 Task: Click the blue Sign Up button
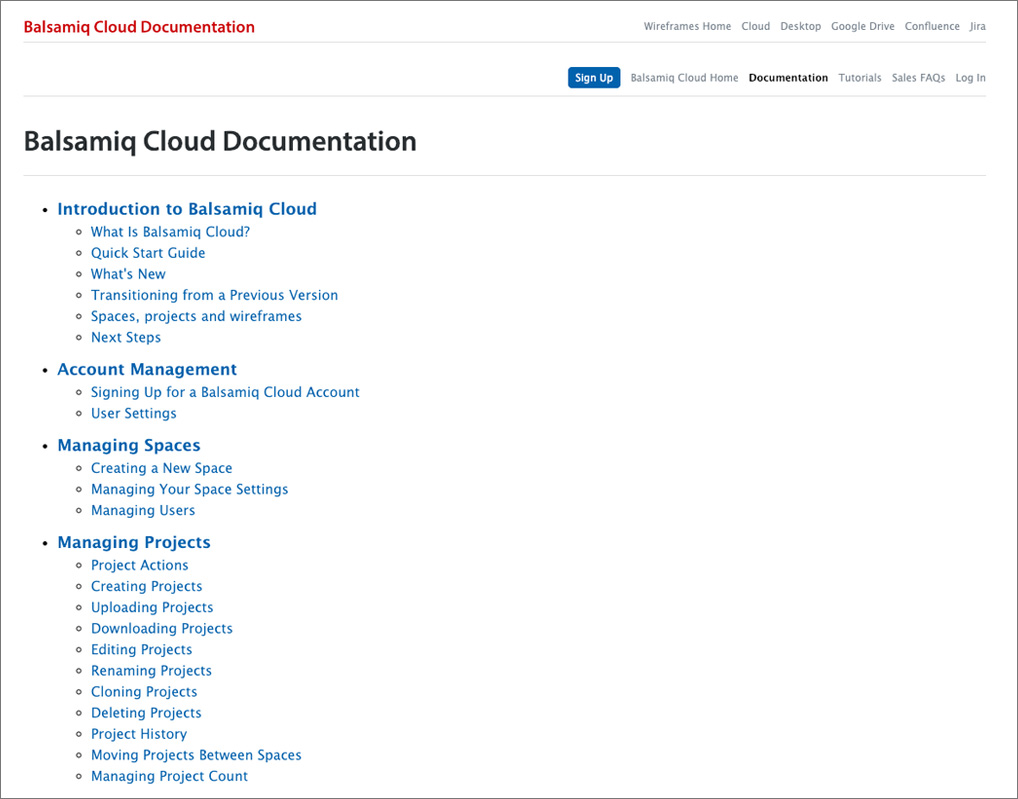(594, 78)
